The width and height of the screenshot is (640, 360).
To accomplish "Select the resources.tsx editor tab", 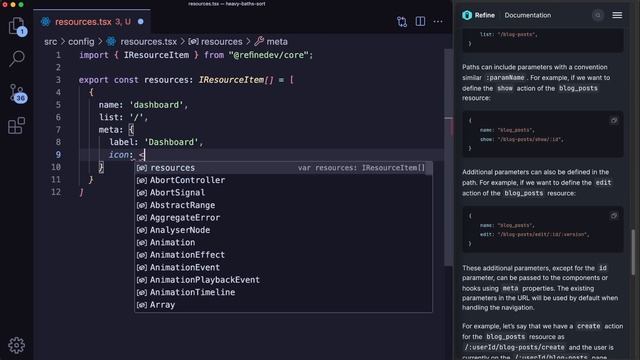I will (92, 22).
